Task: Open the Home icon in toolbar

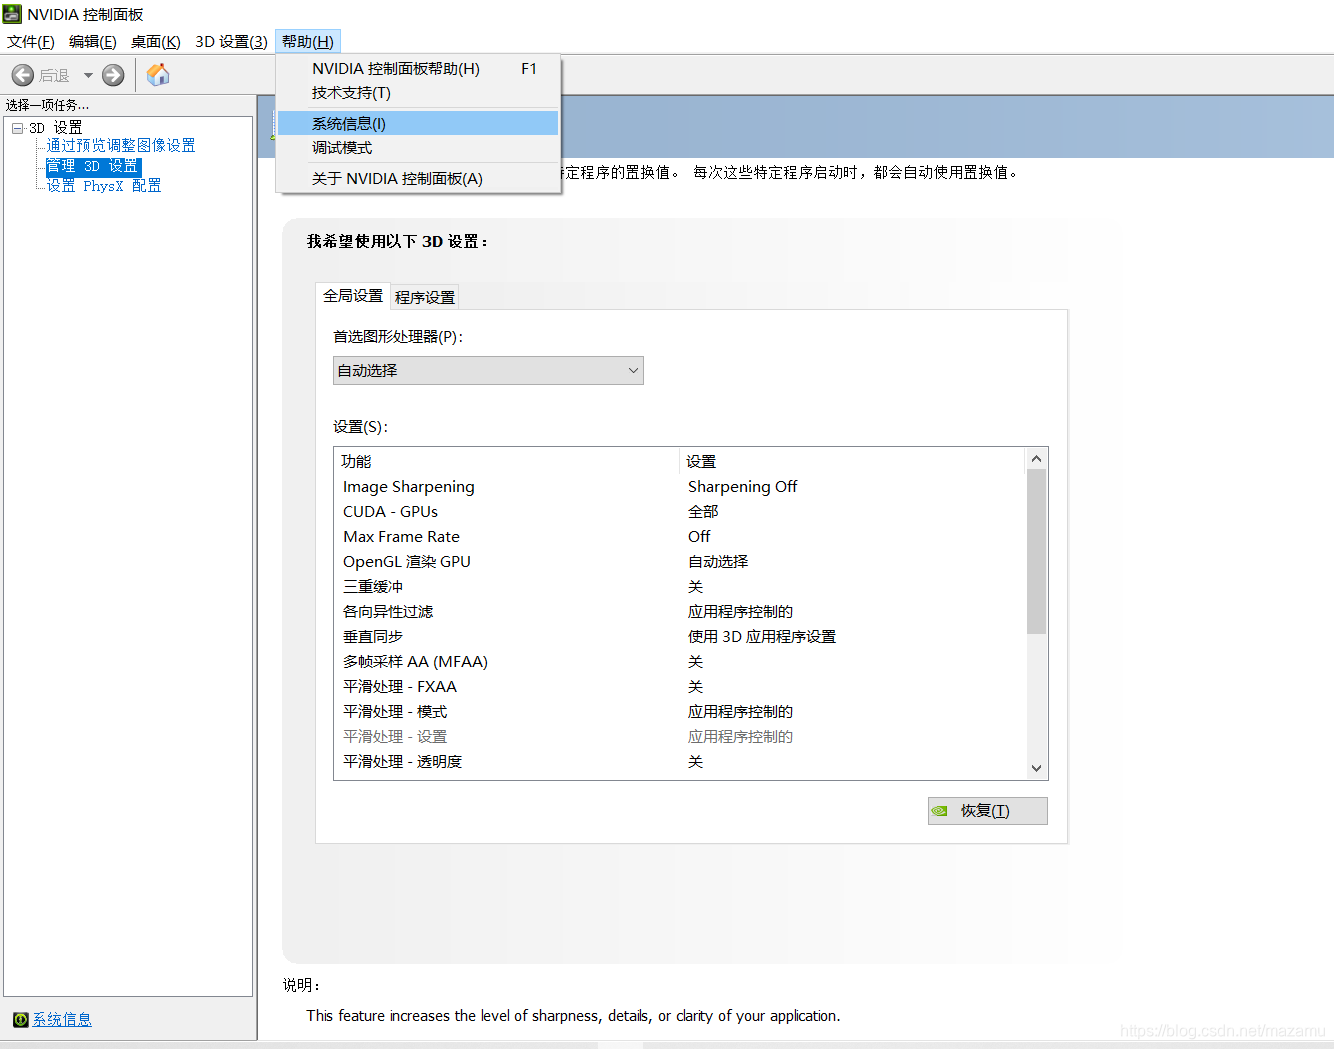Action: [x=158, y=75]
